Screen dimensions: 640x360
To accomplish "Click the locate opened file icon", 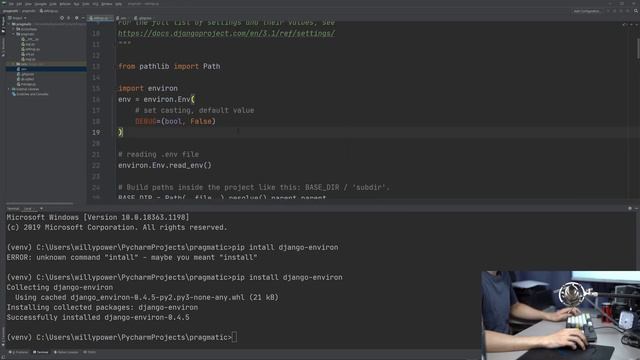I will pyautogui.click(x=62, y=18).
